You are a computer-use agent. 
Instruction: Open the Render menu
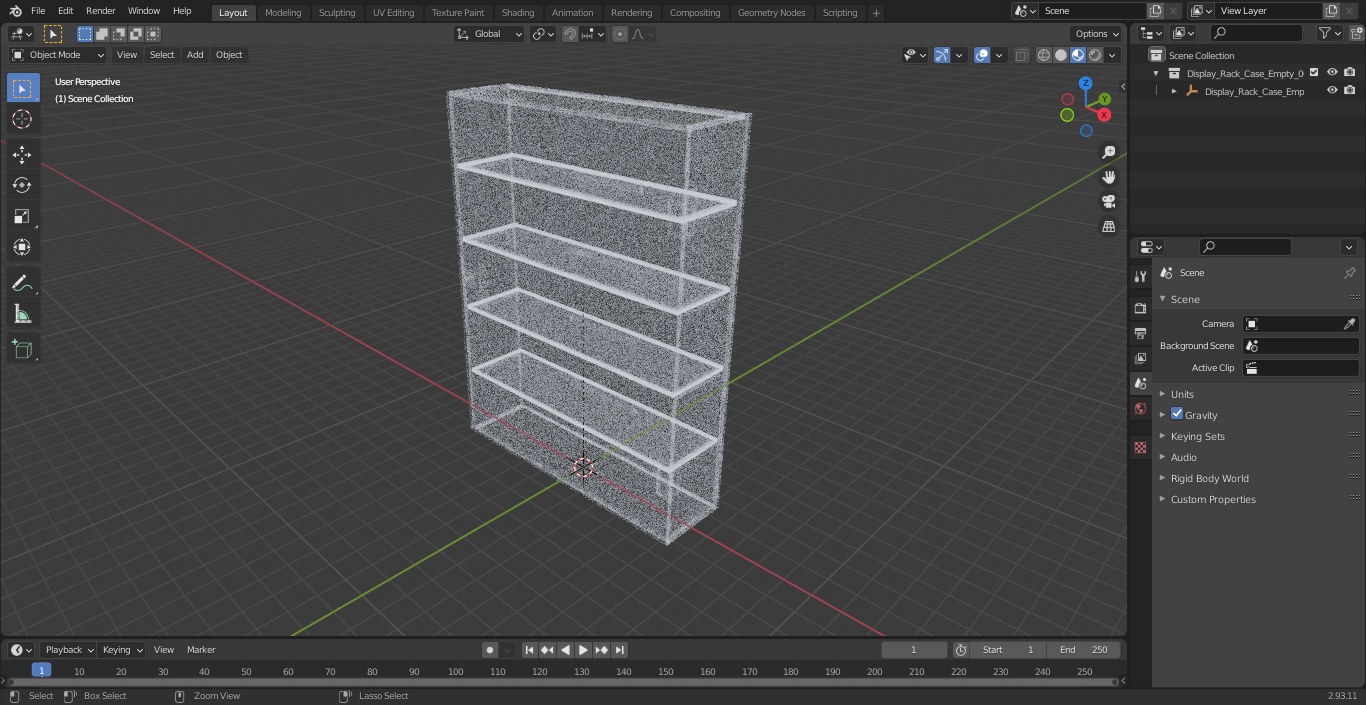[100, 11]
